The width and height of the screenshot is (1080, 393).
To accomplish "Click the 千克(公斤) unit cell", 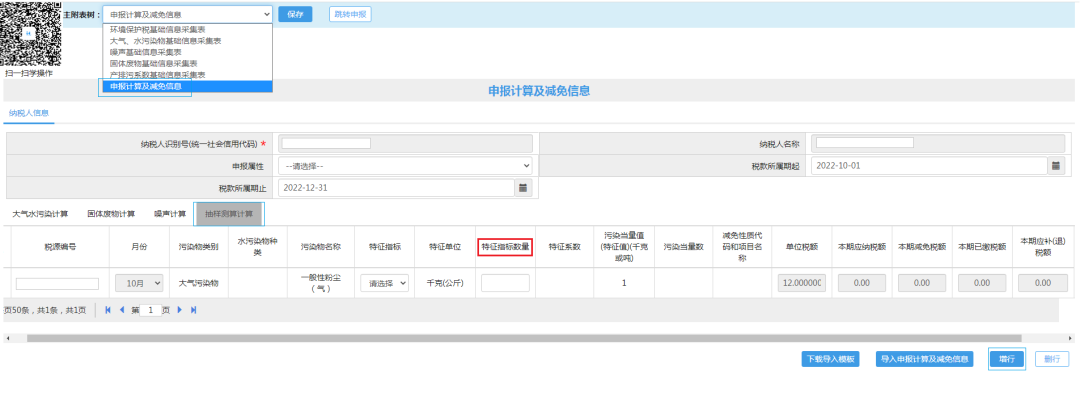I will click(x=445, y=283).
